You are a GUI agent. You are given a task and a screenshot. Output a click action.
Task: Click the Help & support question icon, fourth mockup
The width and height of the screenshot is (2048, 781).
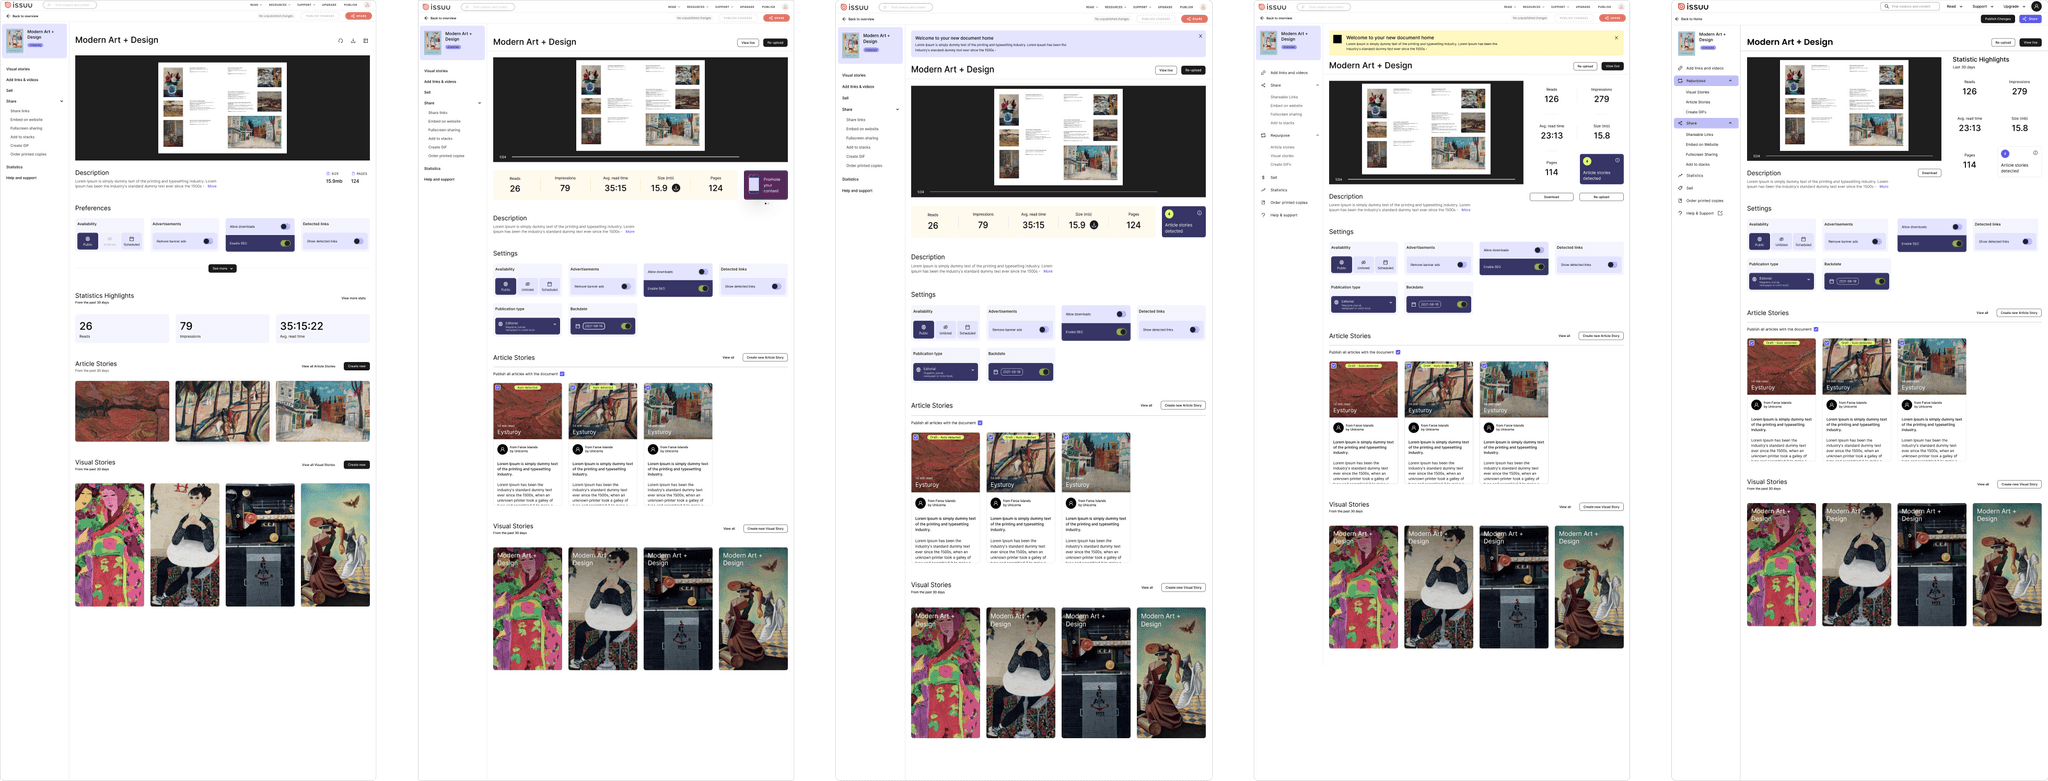tap(1263, 215)
